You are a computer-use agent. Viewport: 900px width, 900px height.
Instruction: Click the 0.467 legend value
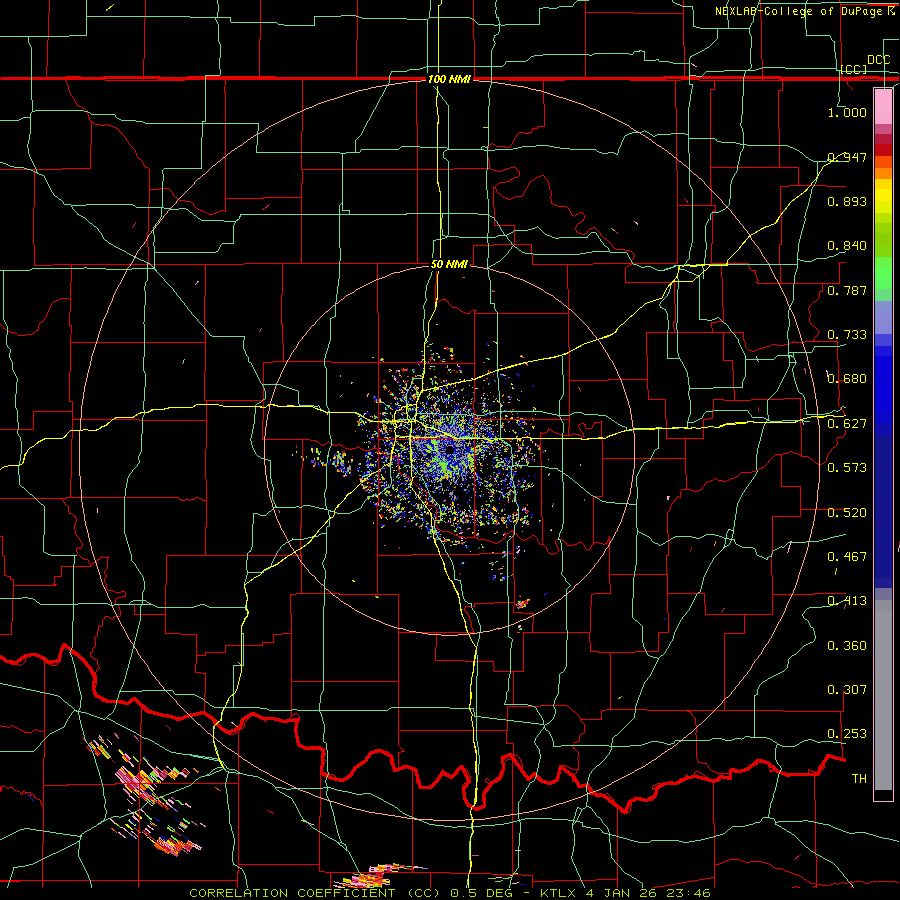coord(847,557)
